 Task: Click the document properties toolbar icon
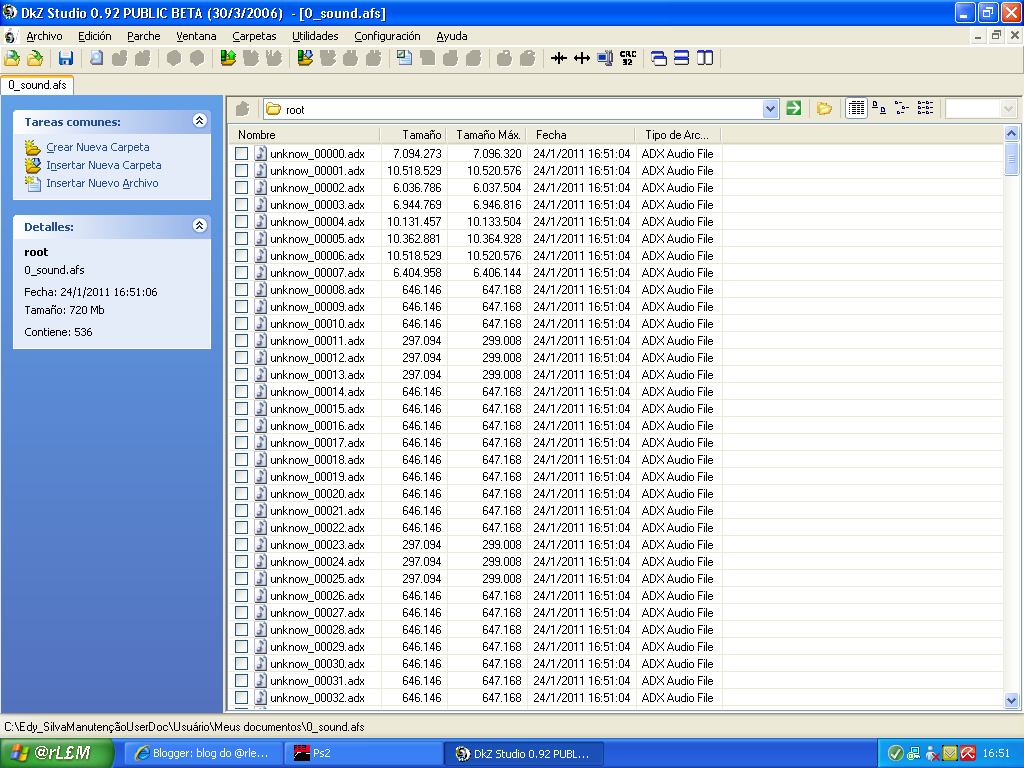(404, 58)
